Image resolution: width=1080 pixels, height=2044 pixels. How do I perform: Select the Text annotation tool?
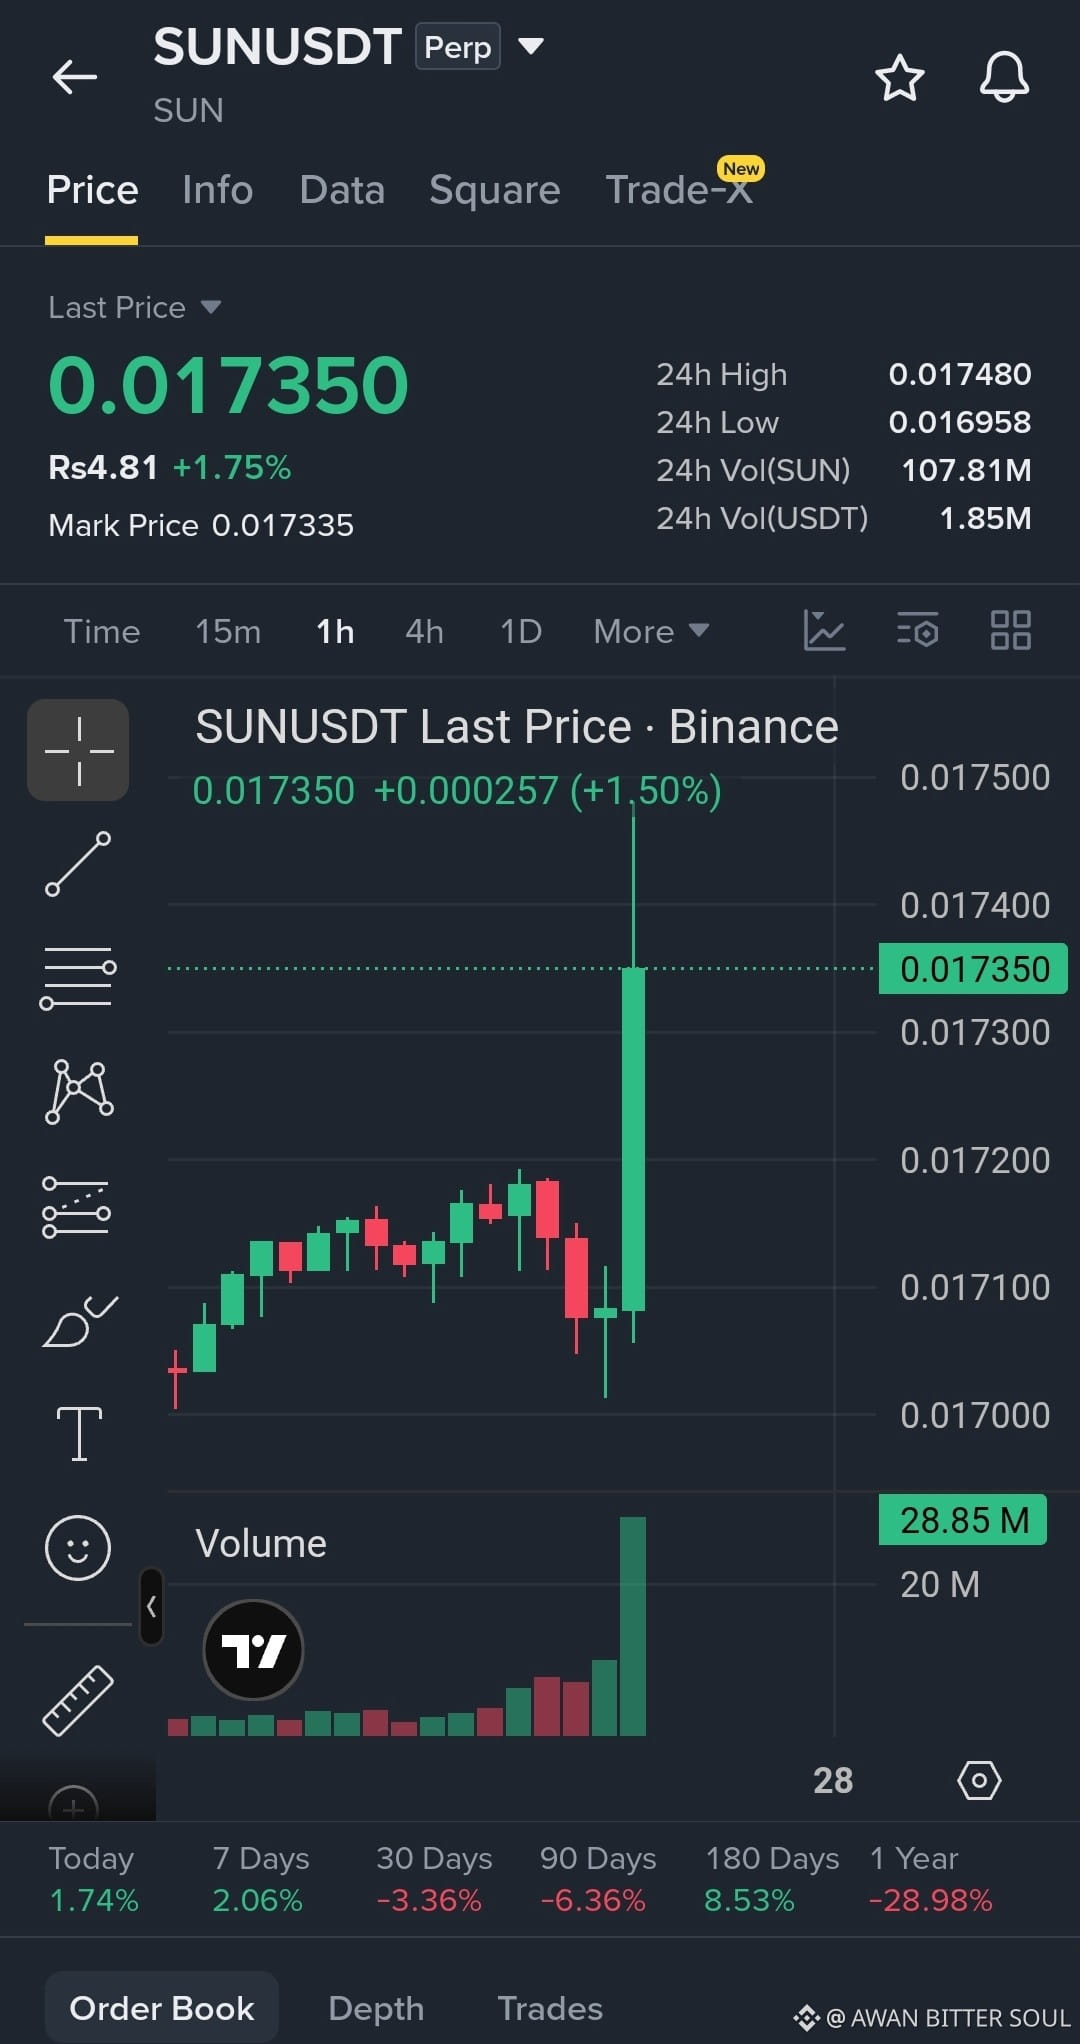pyautogui.click(x=79, y=1434)
